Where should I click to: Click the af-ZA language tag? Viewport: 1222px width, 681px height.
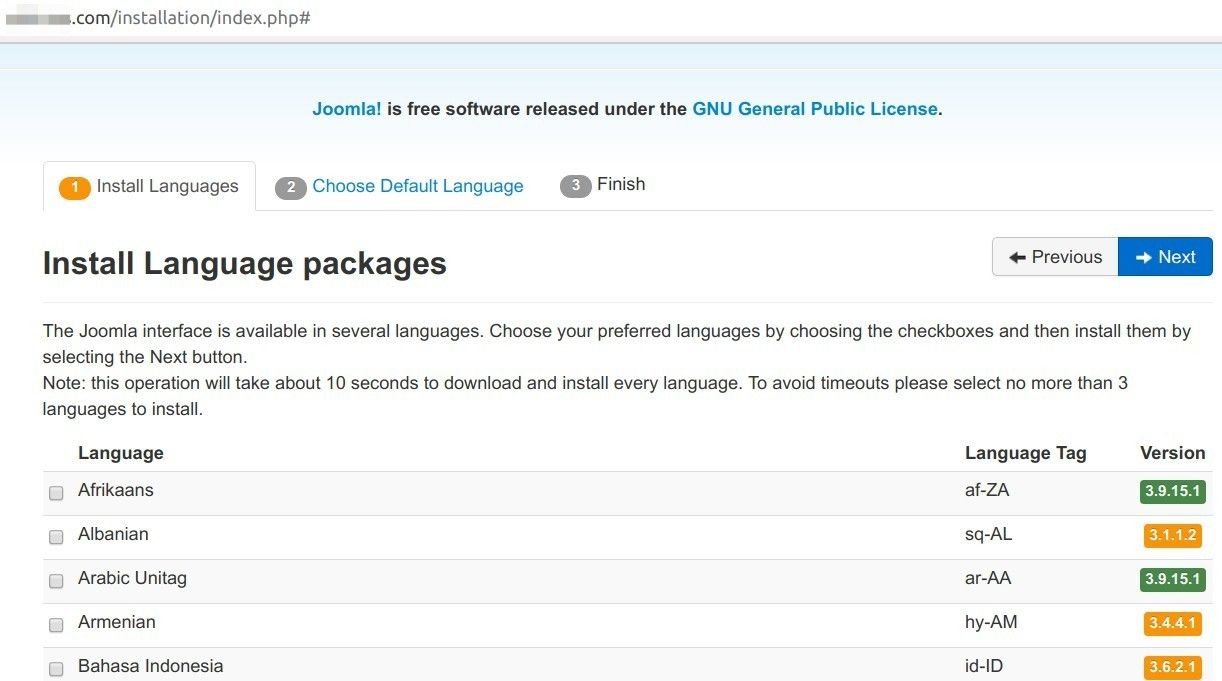(x=987, y=490)
